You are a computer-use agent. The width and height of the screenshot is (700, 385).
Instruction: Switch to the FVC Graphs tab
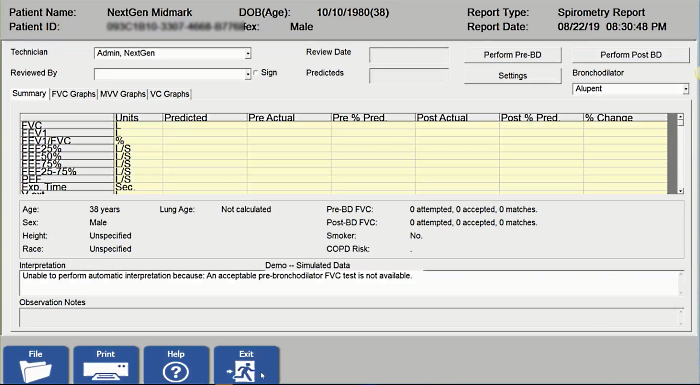pyautogui.click(x=73, y=94)
